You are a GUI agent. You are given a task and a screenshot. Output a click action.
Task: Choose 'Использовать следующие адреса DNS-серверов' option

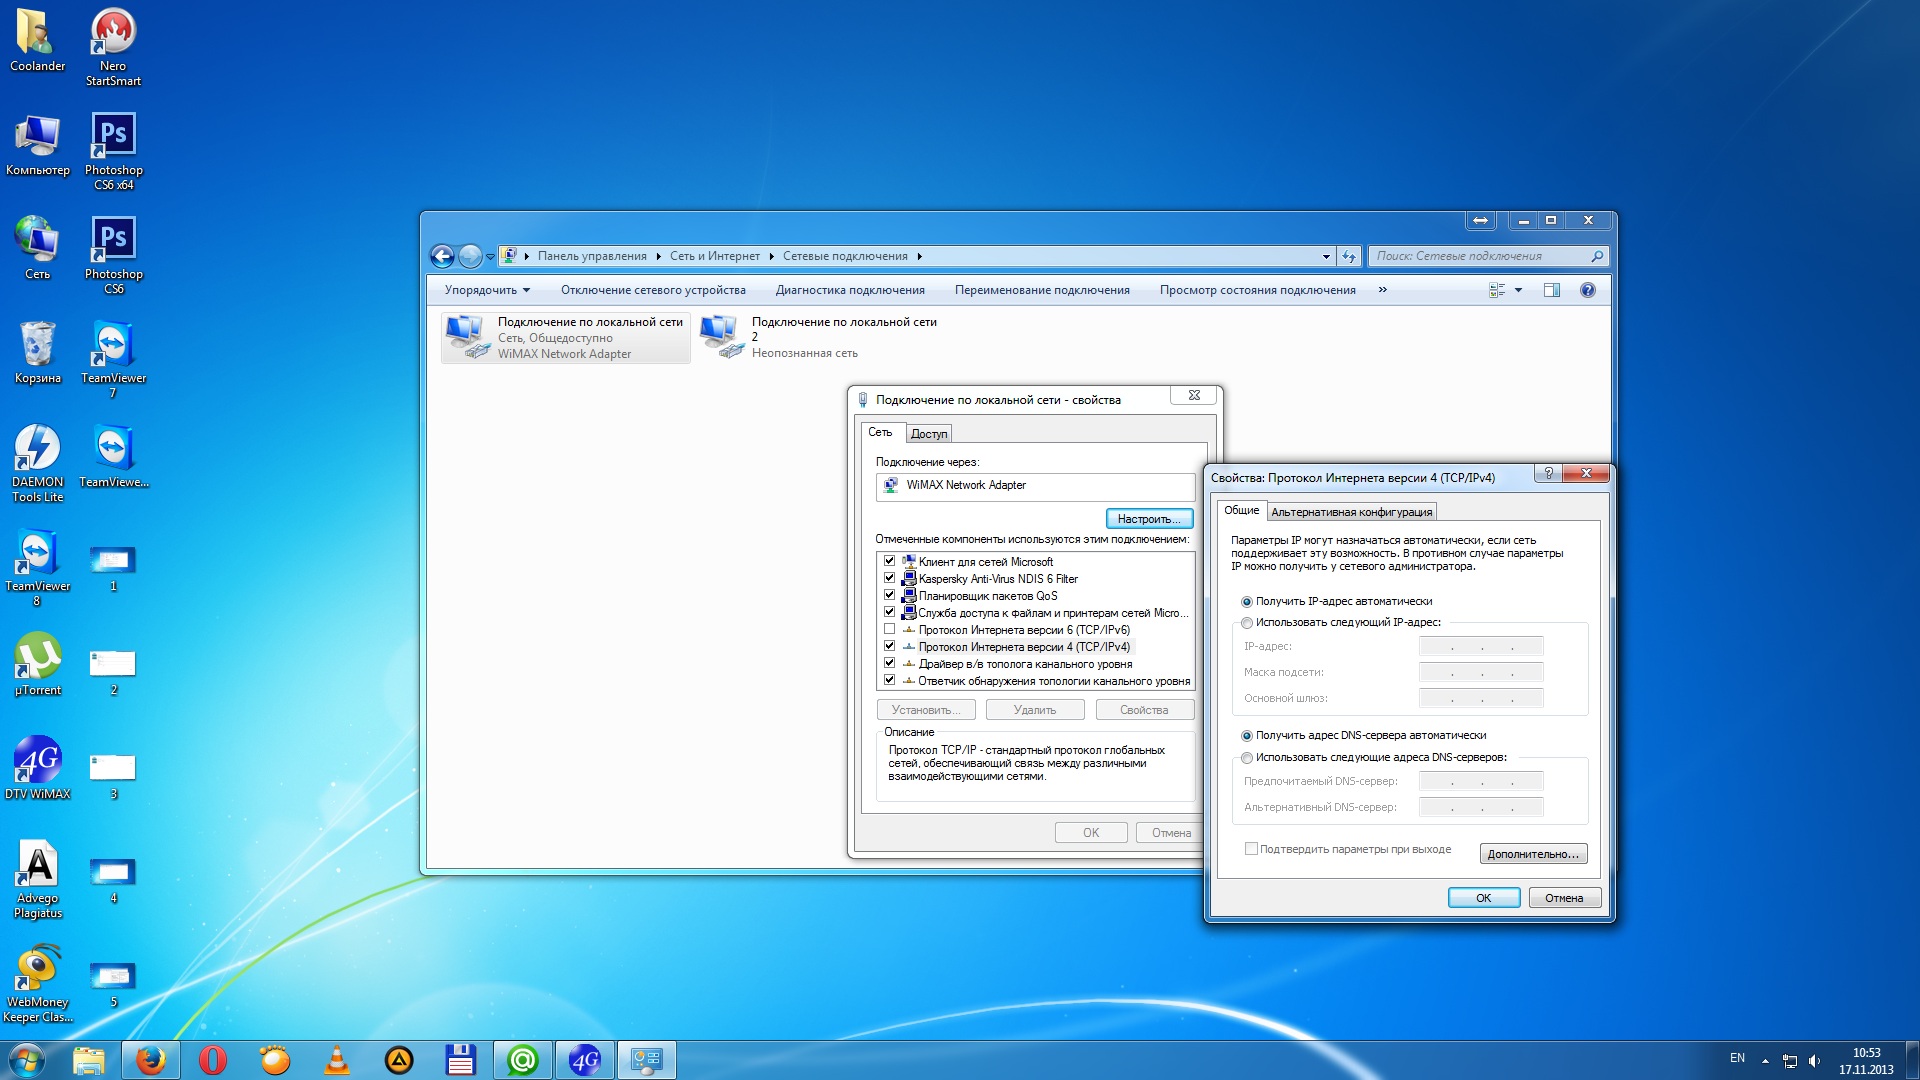click(1246, 758)
